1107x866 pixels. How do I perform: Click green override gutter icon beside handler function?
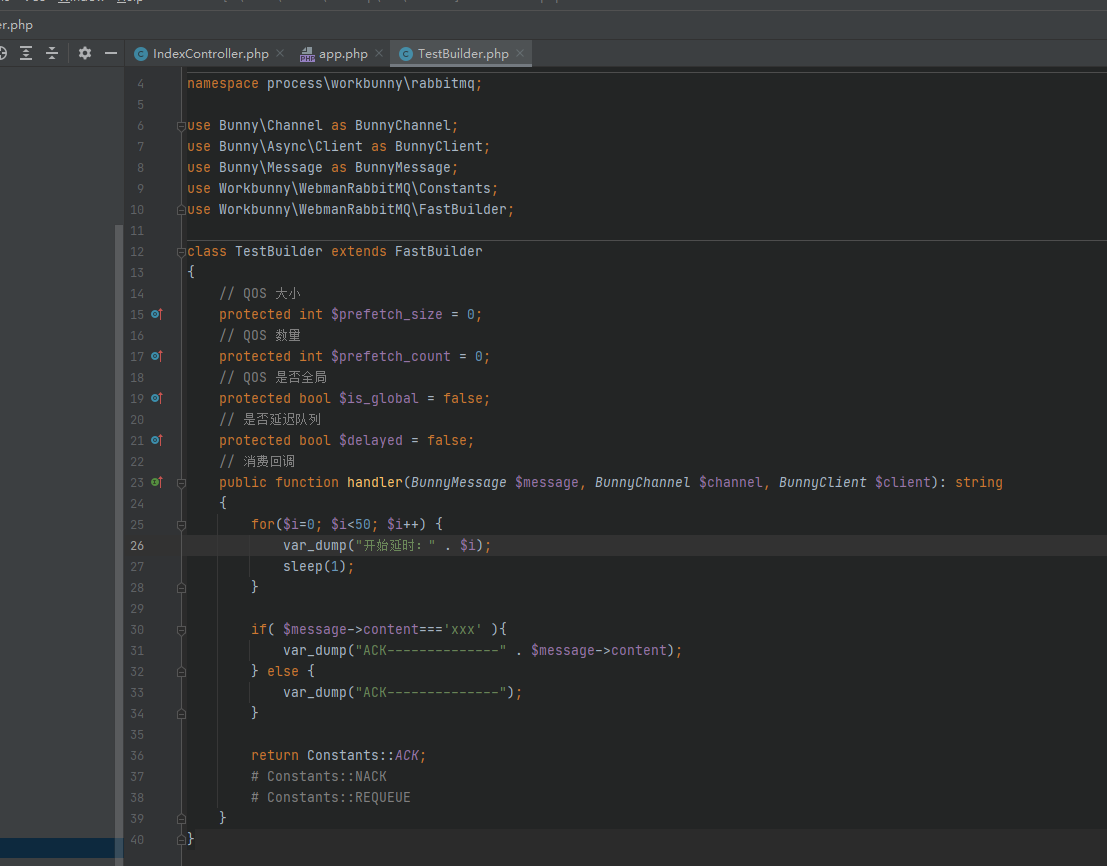click(157, 482)
